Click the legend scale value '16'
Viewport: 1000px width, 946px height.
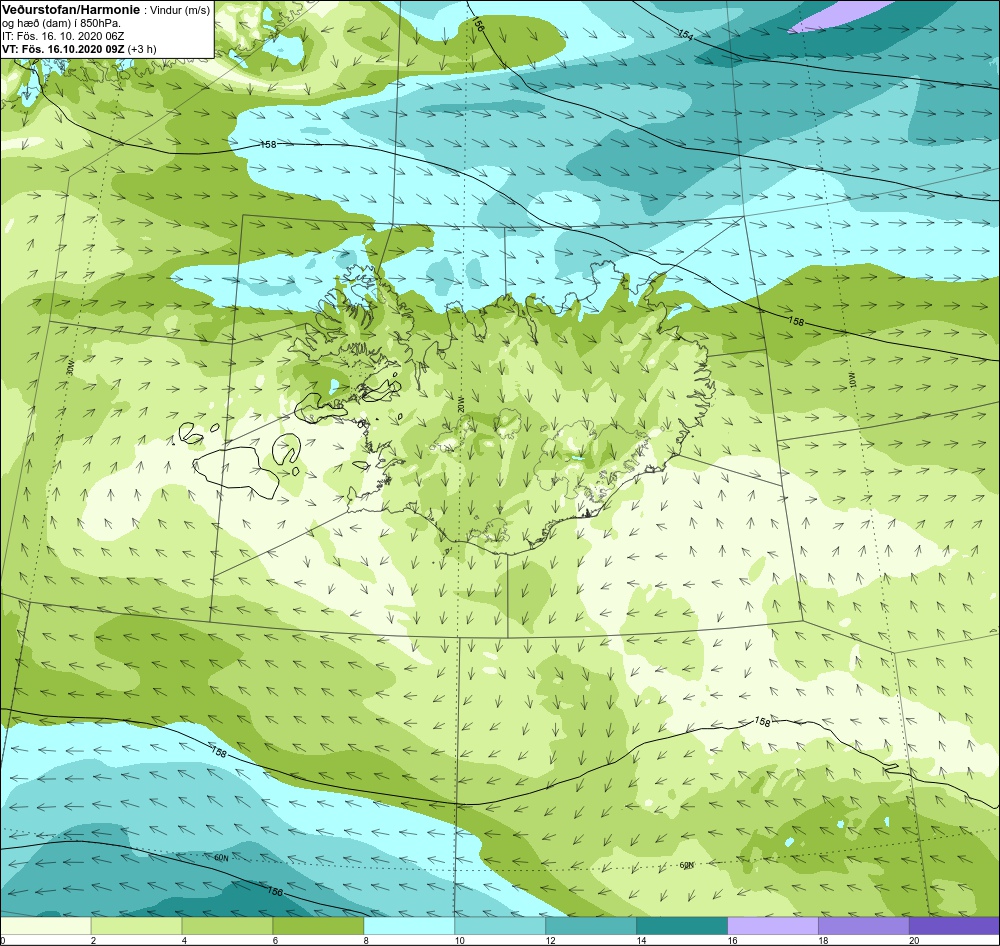pyautogui.click(x=732, y=940)
